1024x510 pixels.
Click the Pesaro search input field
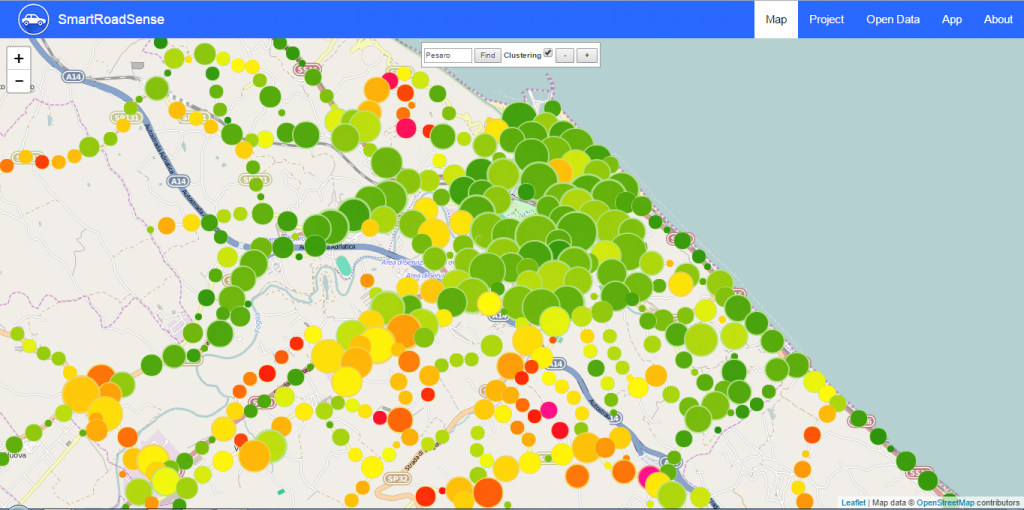pyautogui.click(x=447, y=56)
